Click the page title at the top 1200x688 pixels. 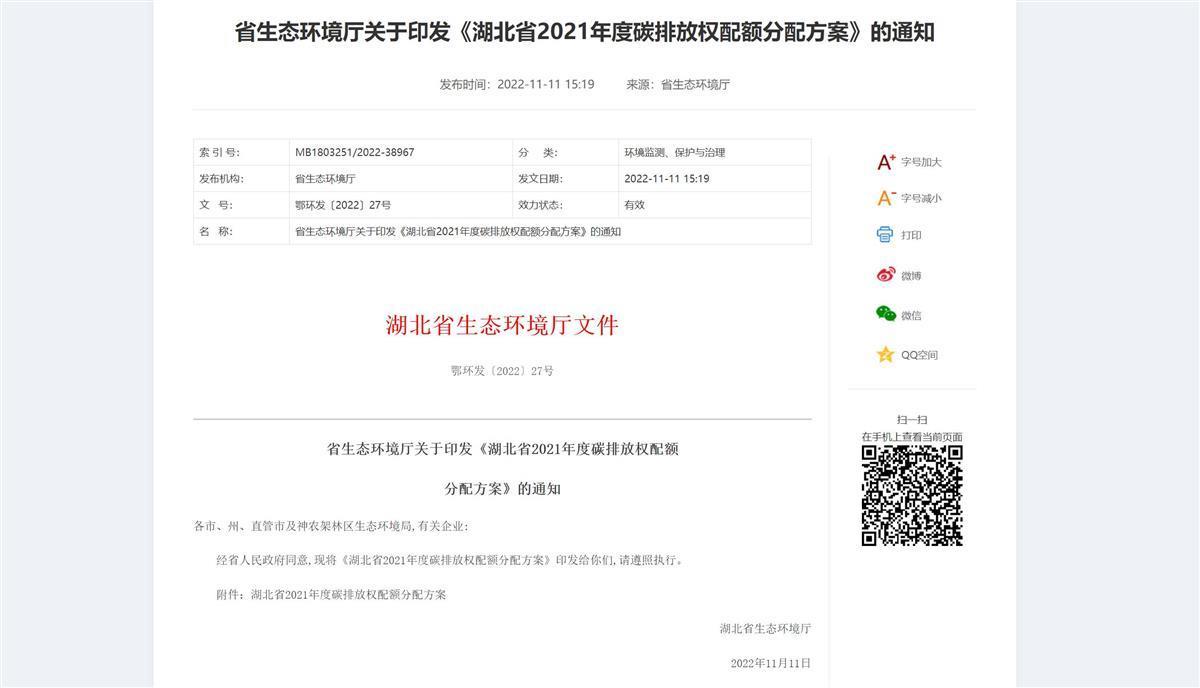click(584, 32)
